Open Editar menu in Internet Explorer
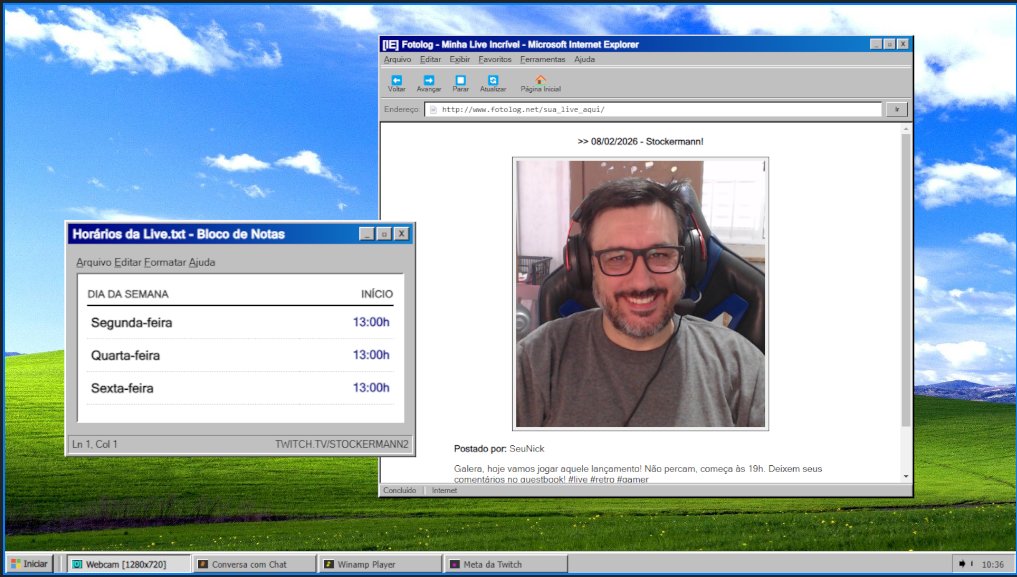This screenshot has width=1017, height=577. [430, 59]
